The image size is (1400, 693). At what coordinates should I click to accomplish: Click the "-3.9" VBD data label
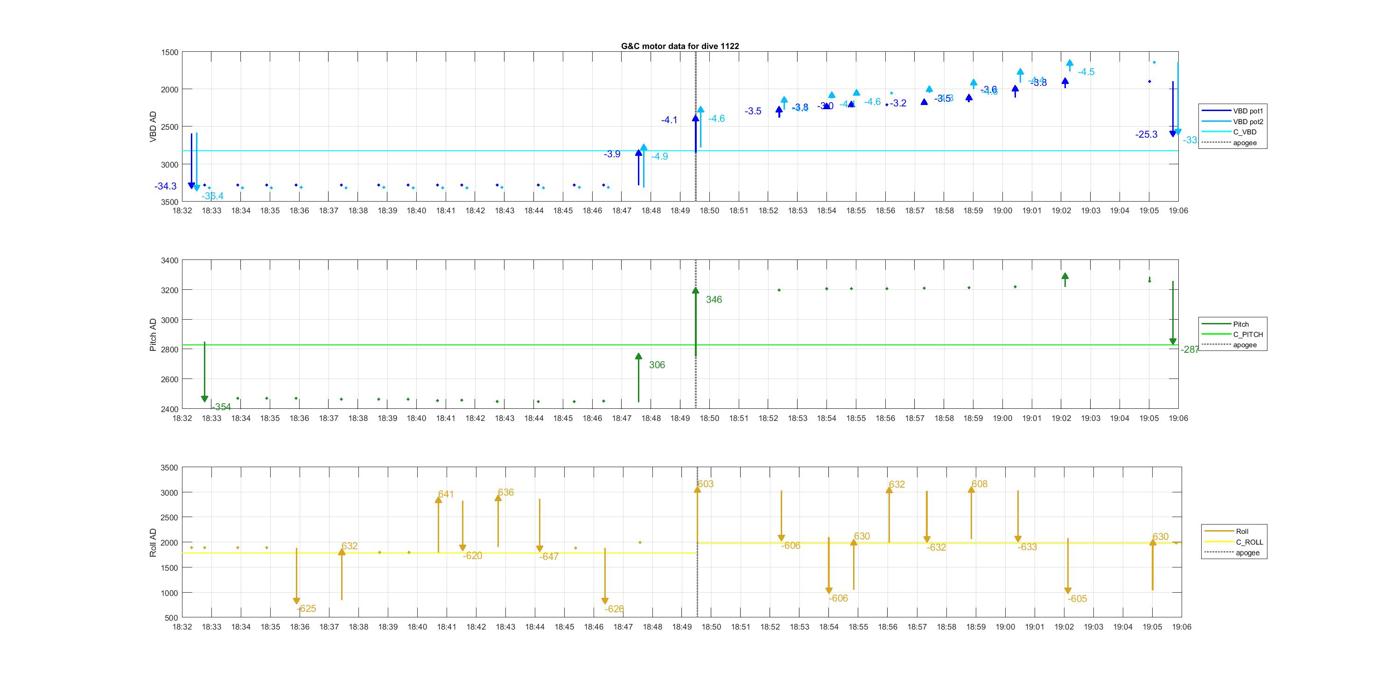(x=612, y=155)
